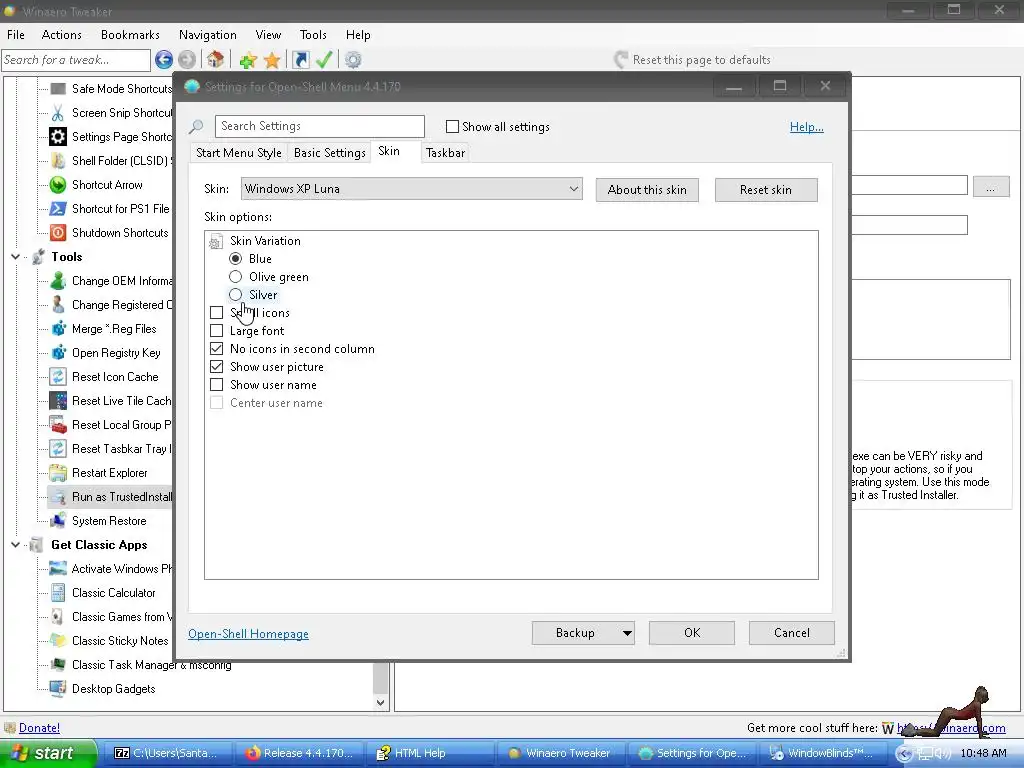Viewport: 1024px width, 768px height.
Task: Open the home page icon in Winaero toolbar
Action: coord(216,60)
